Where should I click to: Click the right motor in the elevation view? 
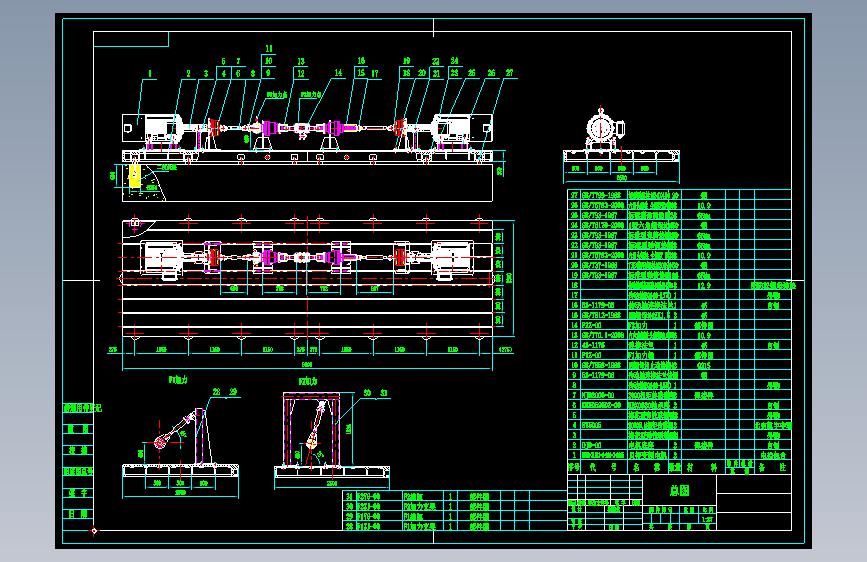tap(463, 128)
